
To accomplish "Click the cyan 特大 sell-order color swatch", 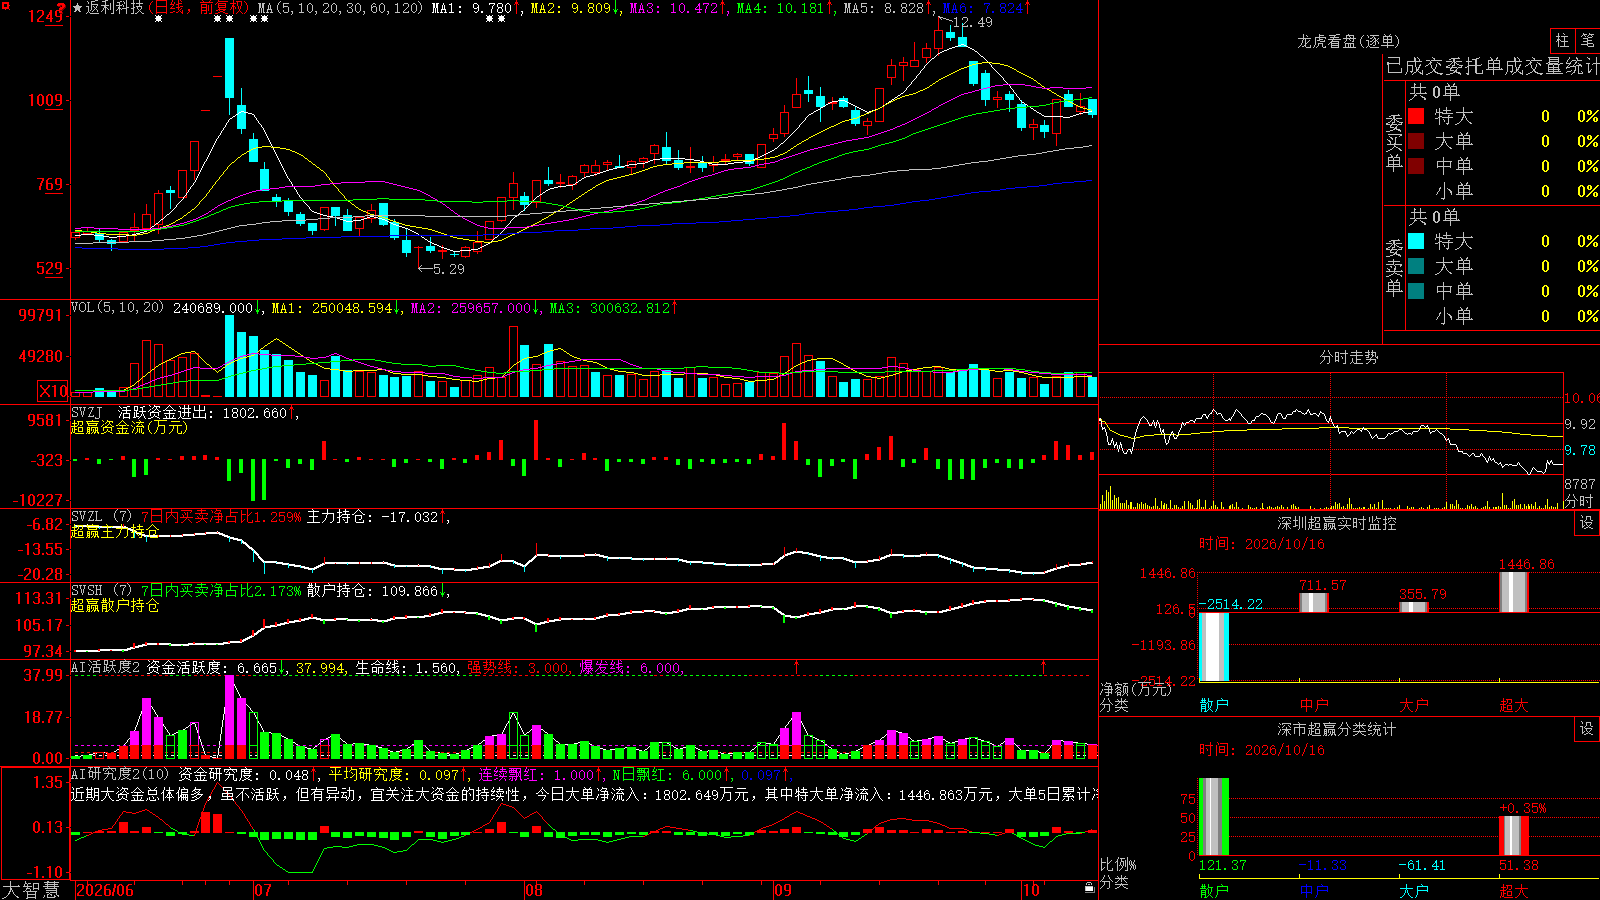I will (x=1416, y=241).
